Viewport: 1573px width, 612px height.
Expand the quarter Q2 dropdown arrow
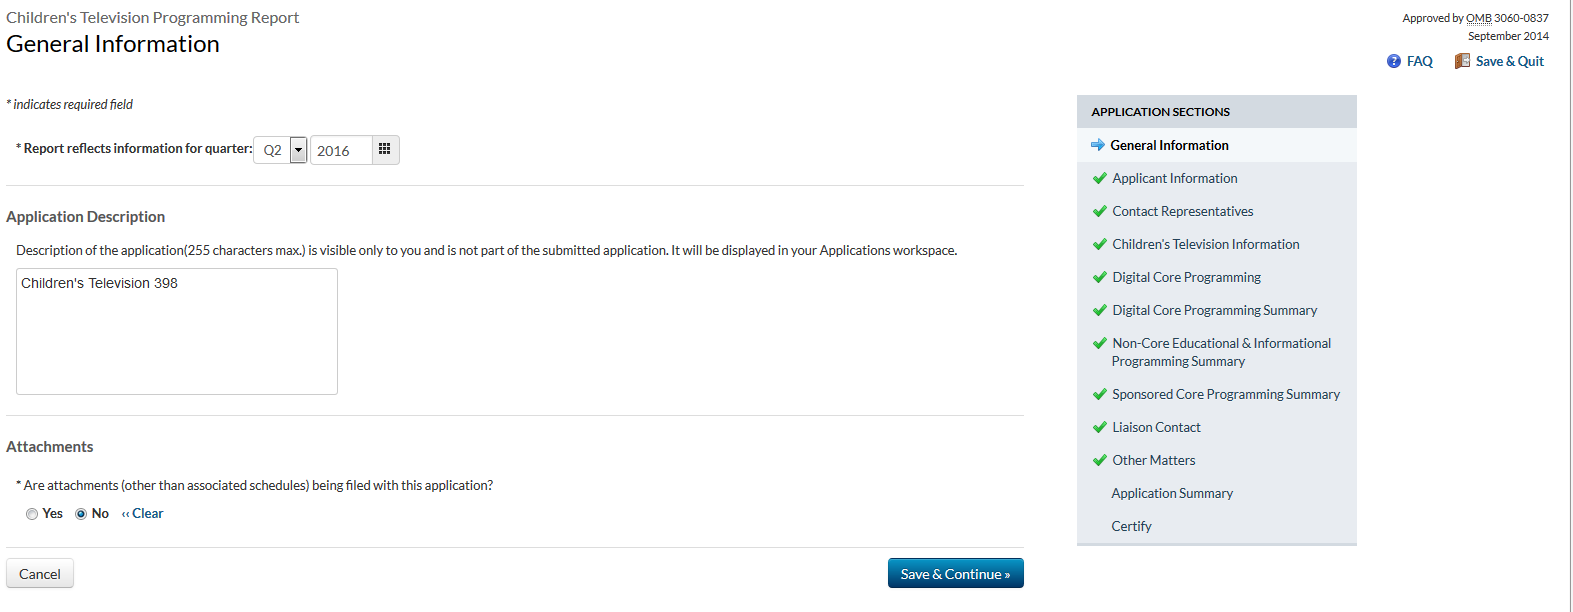[x=298, y=150]
